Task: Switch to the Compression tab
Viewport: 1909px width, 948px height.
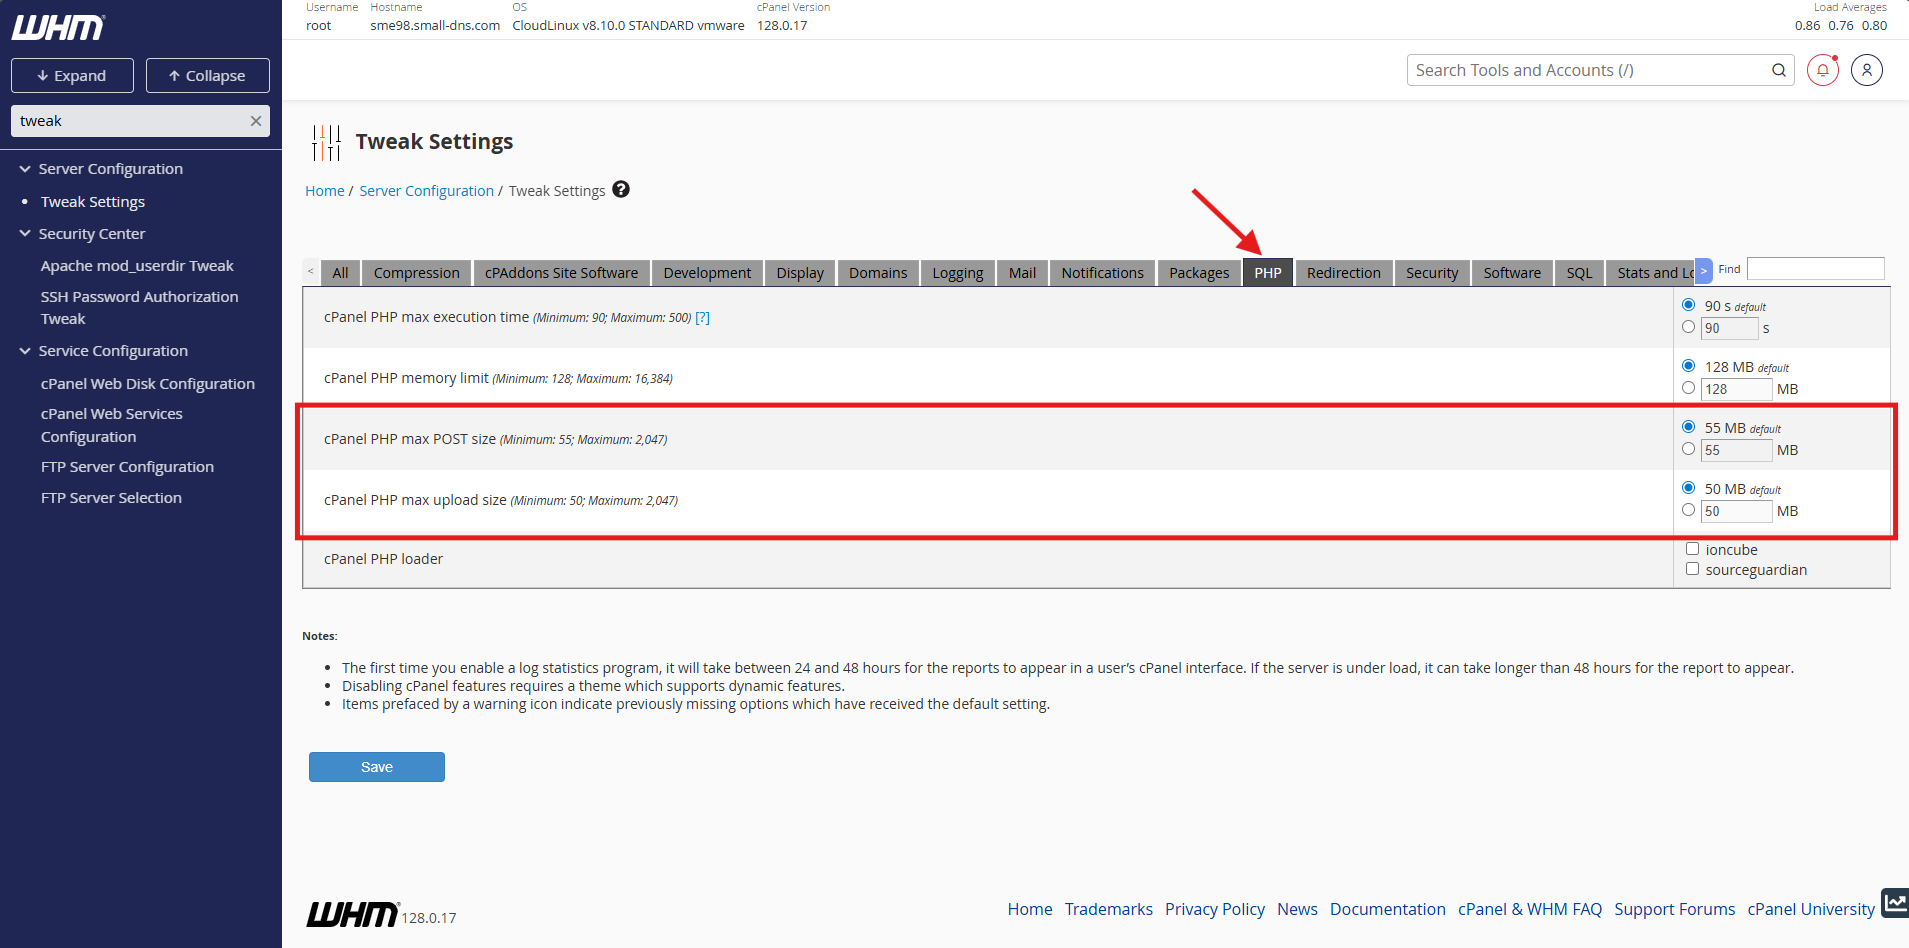Action: click(416, 273)
